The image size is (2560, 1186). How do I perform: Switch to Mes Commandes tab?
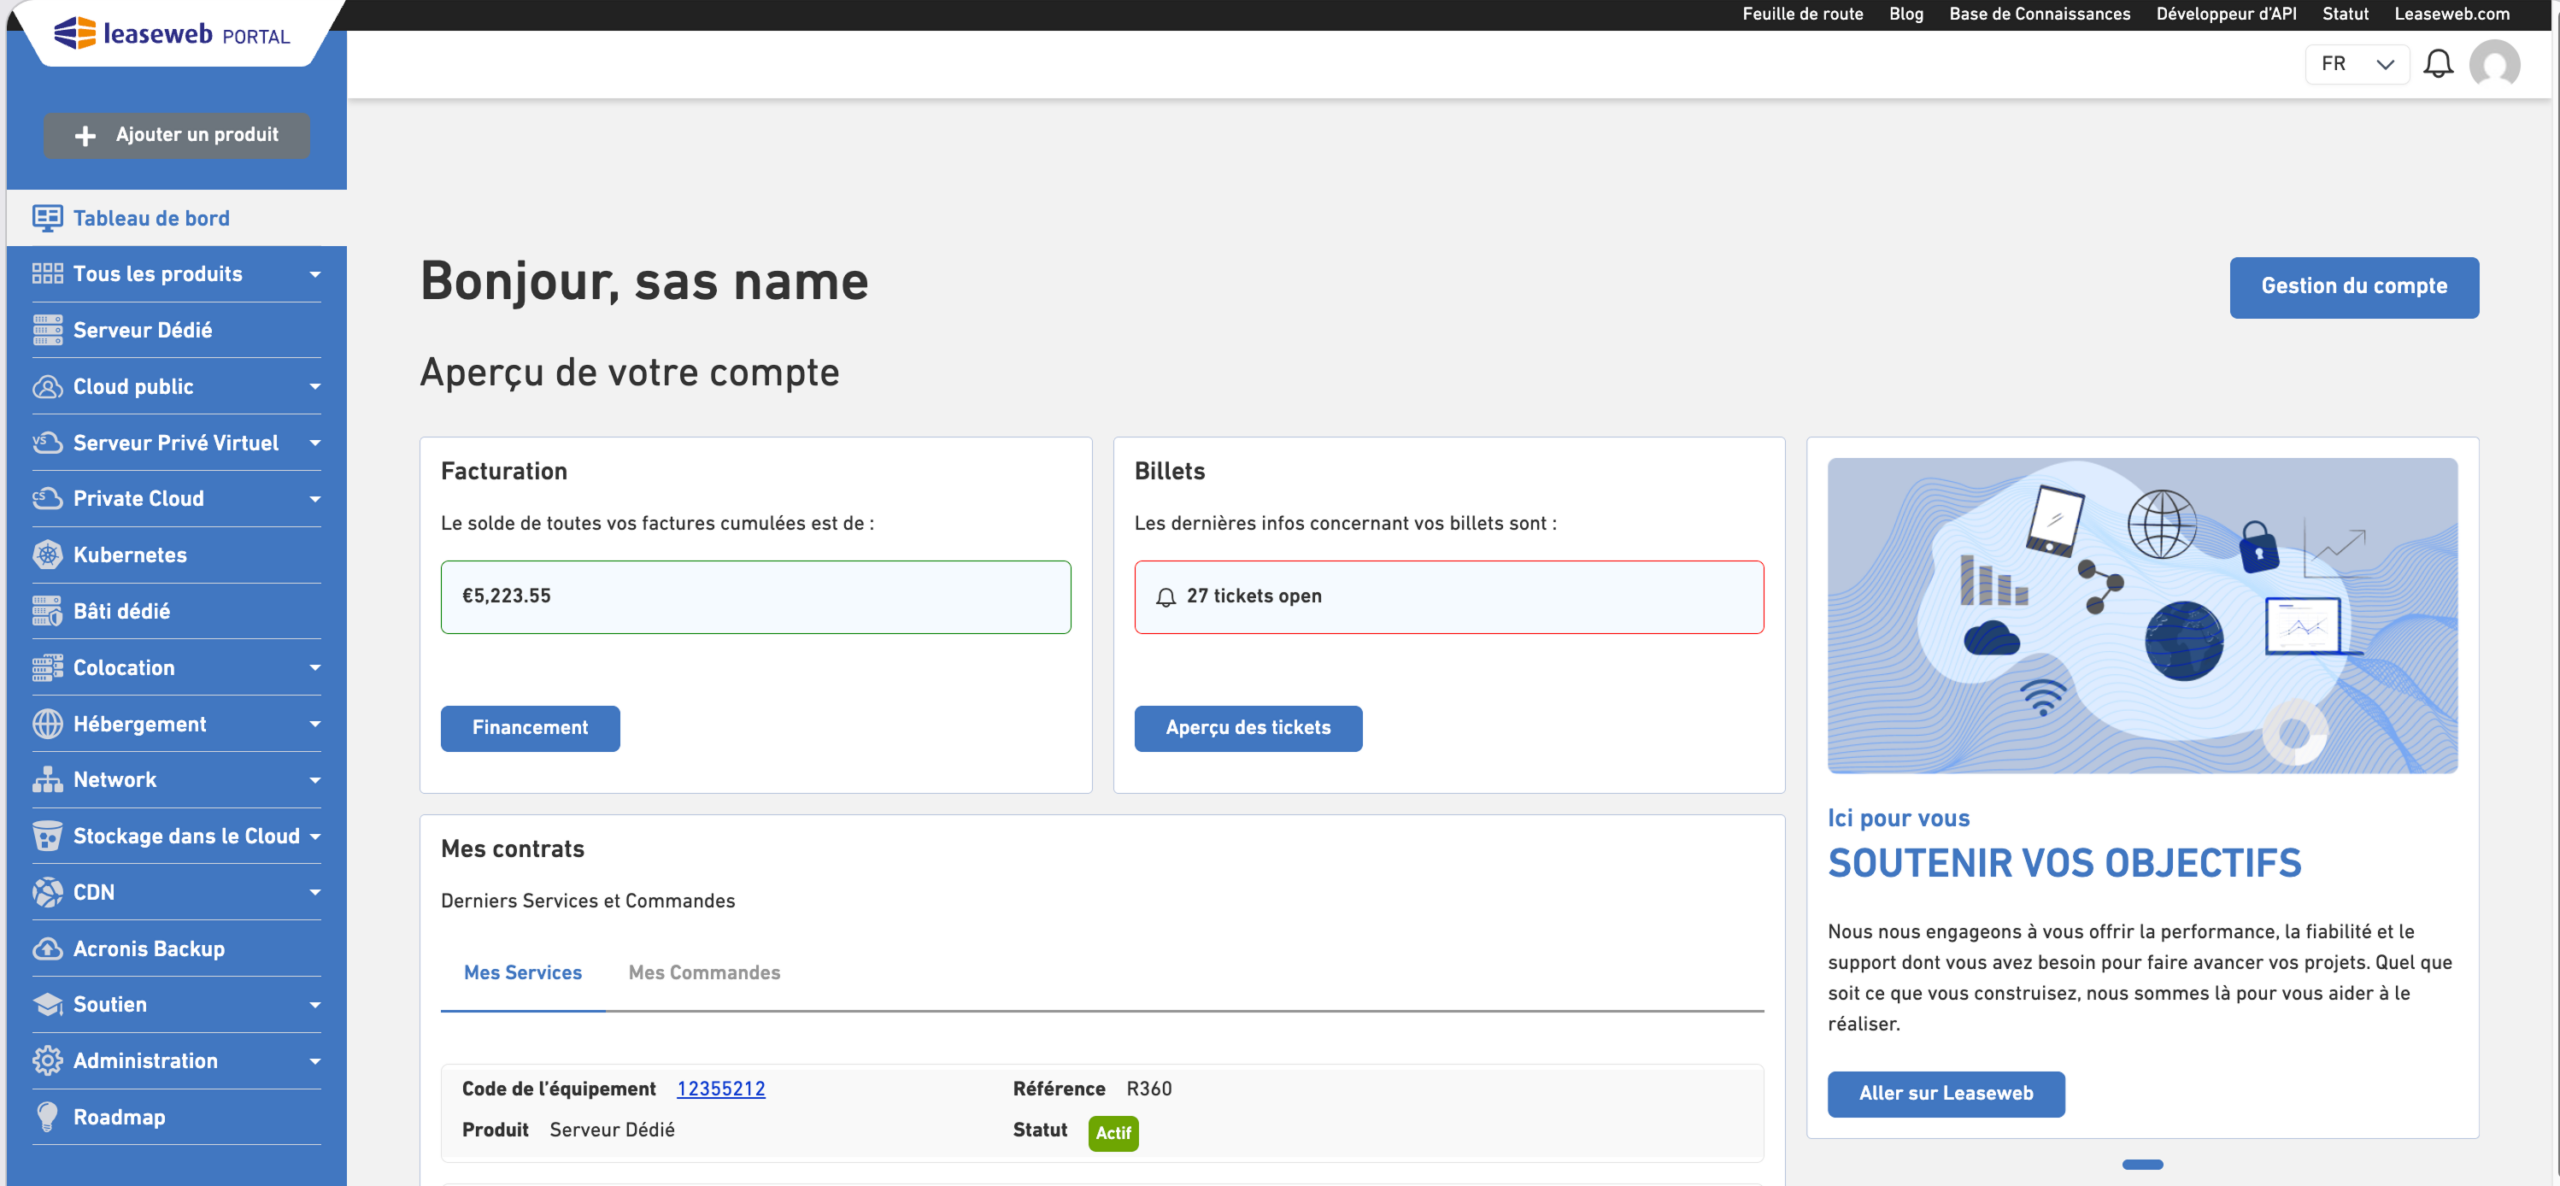[704, 973]
